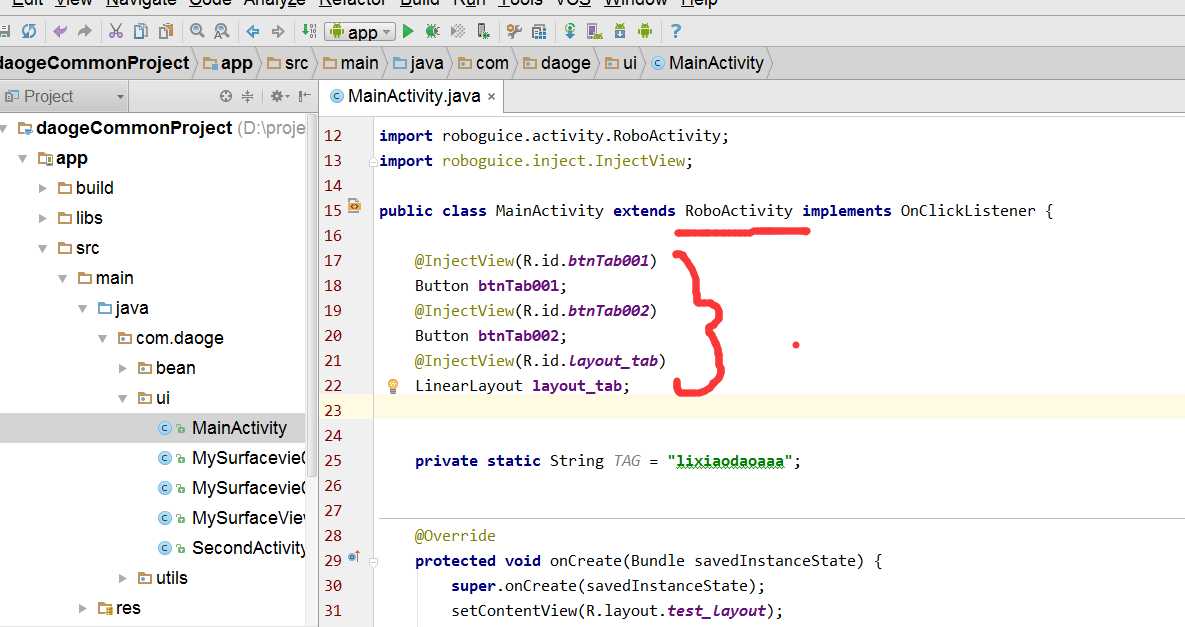1185x627 pixels.
Task: Click the src breadcrumb
Action: pos(287,63)
